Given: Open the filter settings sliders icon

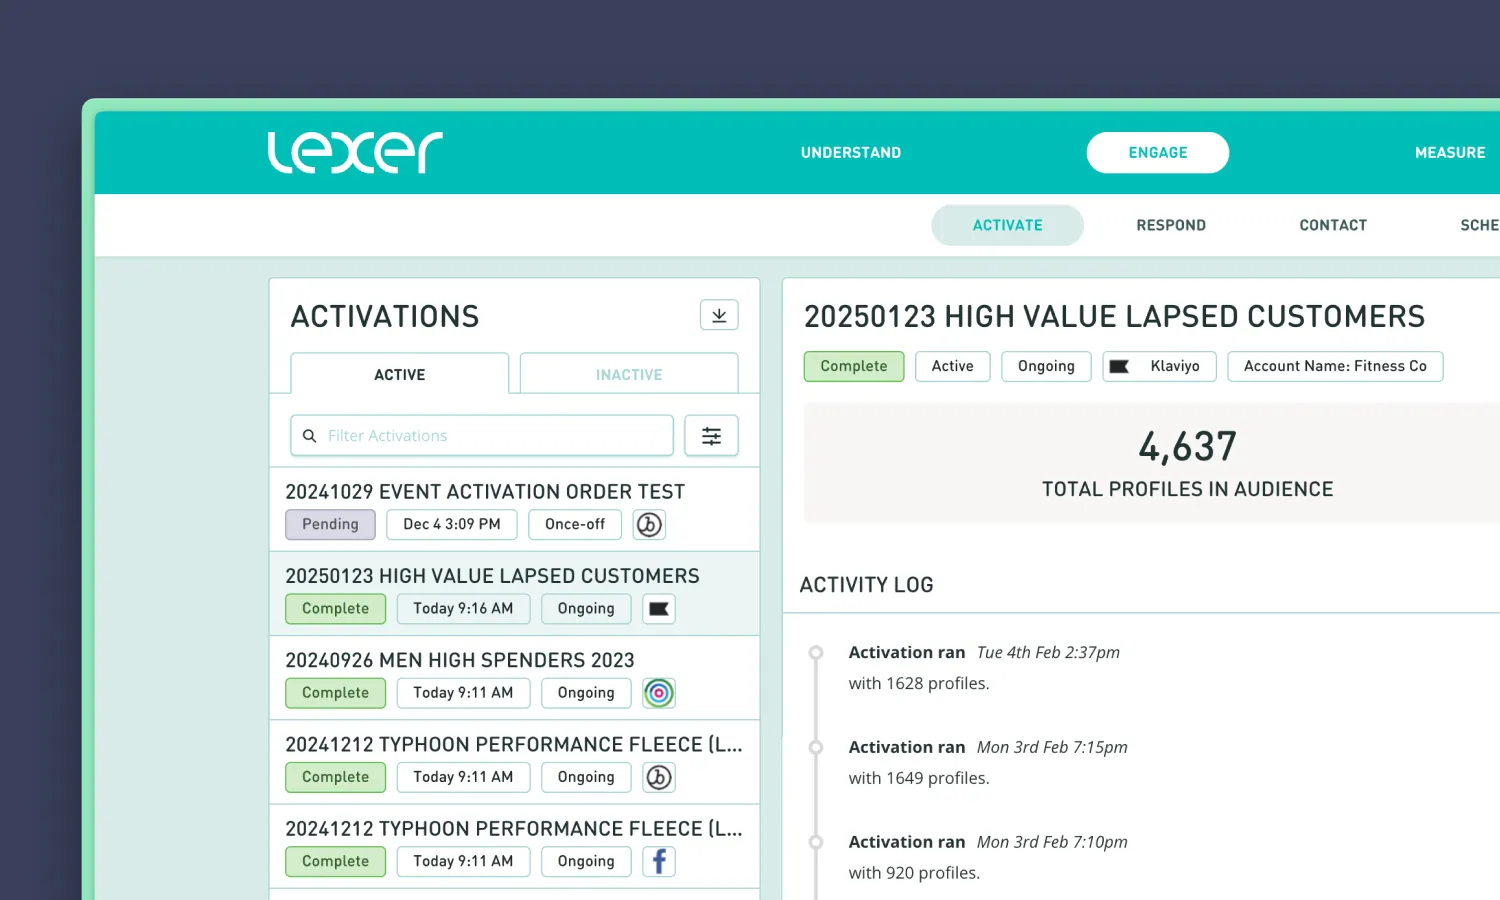Looking at the screenshot, I should tap(711, 436).
